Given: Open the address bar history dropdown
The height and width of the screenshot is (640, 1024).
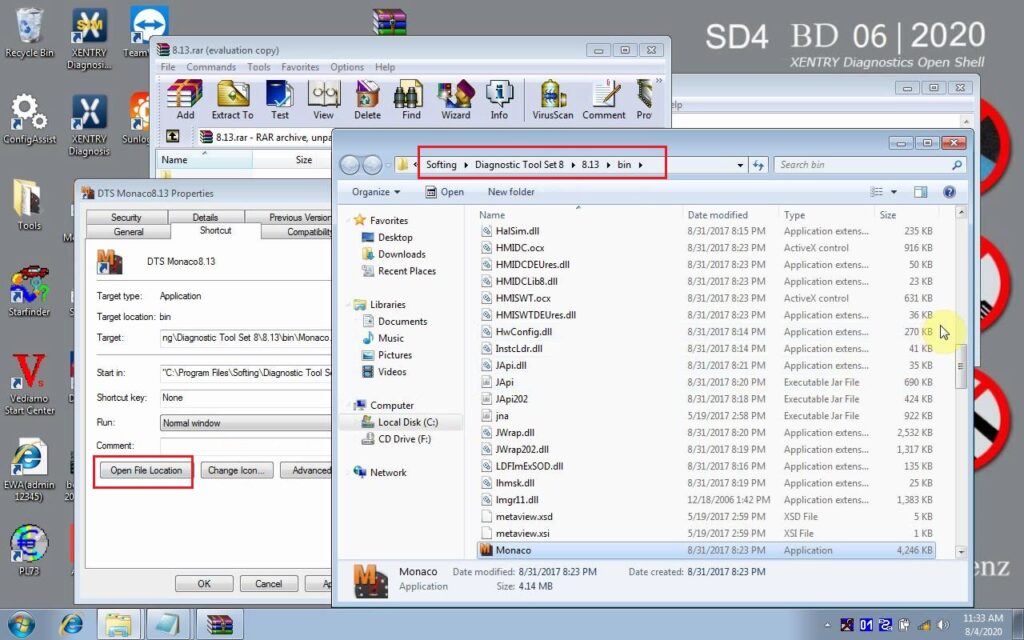Looking at the screenshot, I should point(740,165).
